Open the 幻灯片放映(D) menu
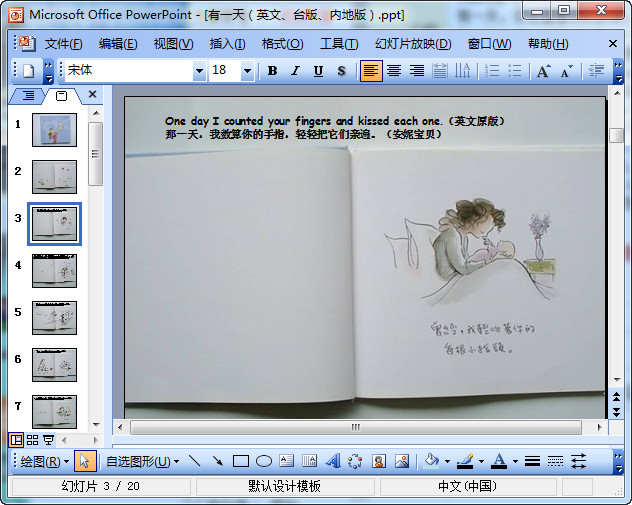632x505 pixels. click(x=413, y=44)
